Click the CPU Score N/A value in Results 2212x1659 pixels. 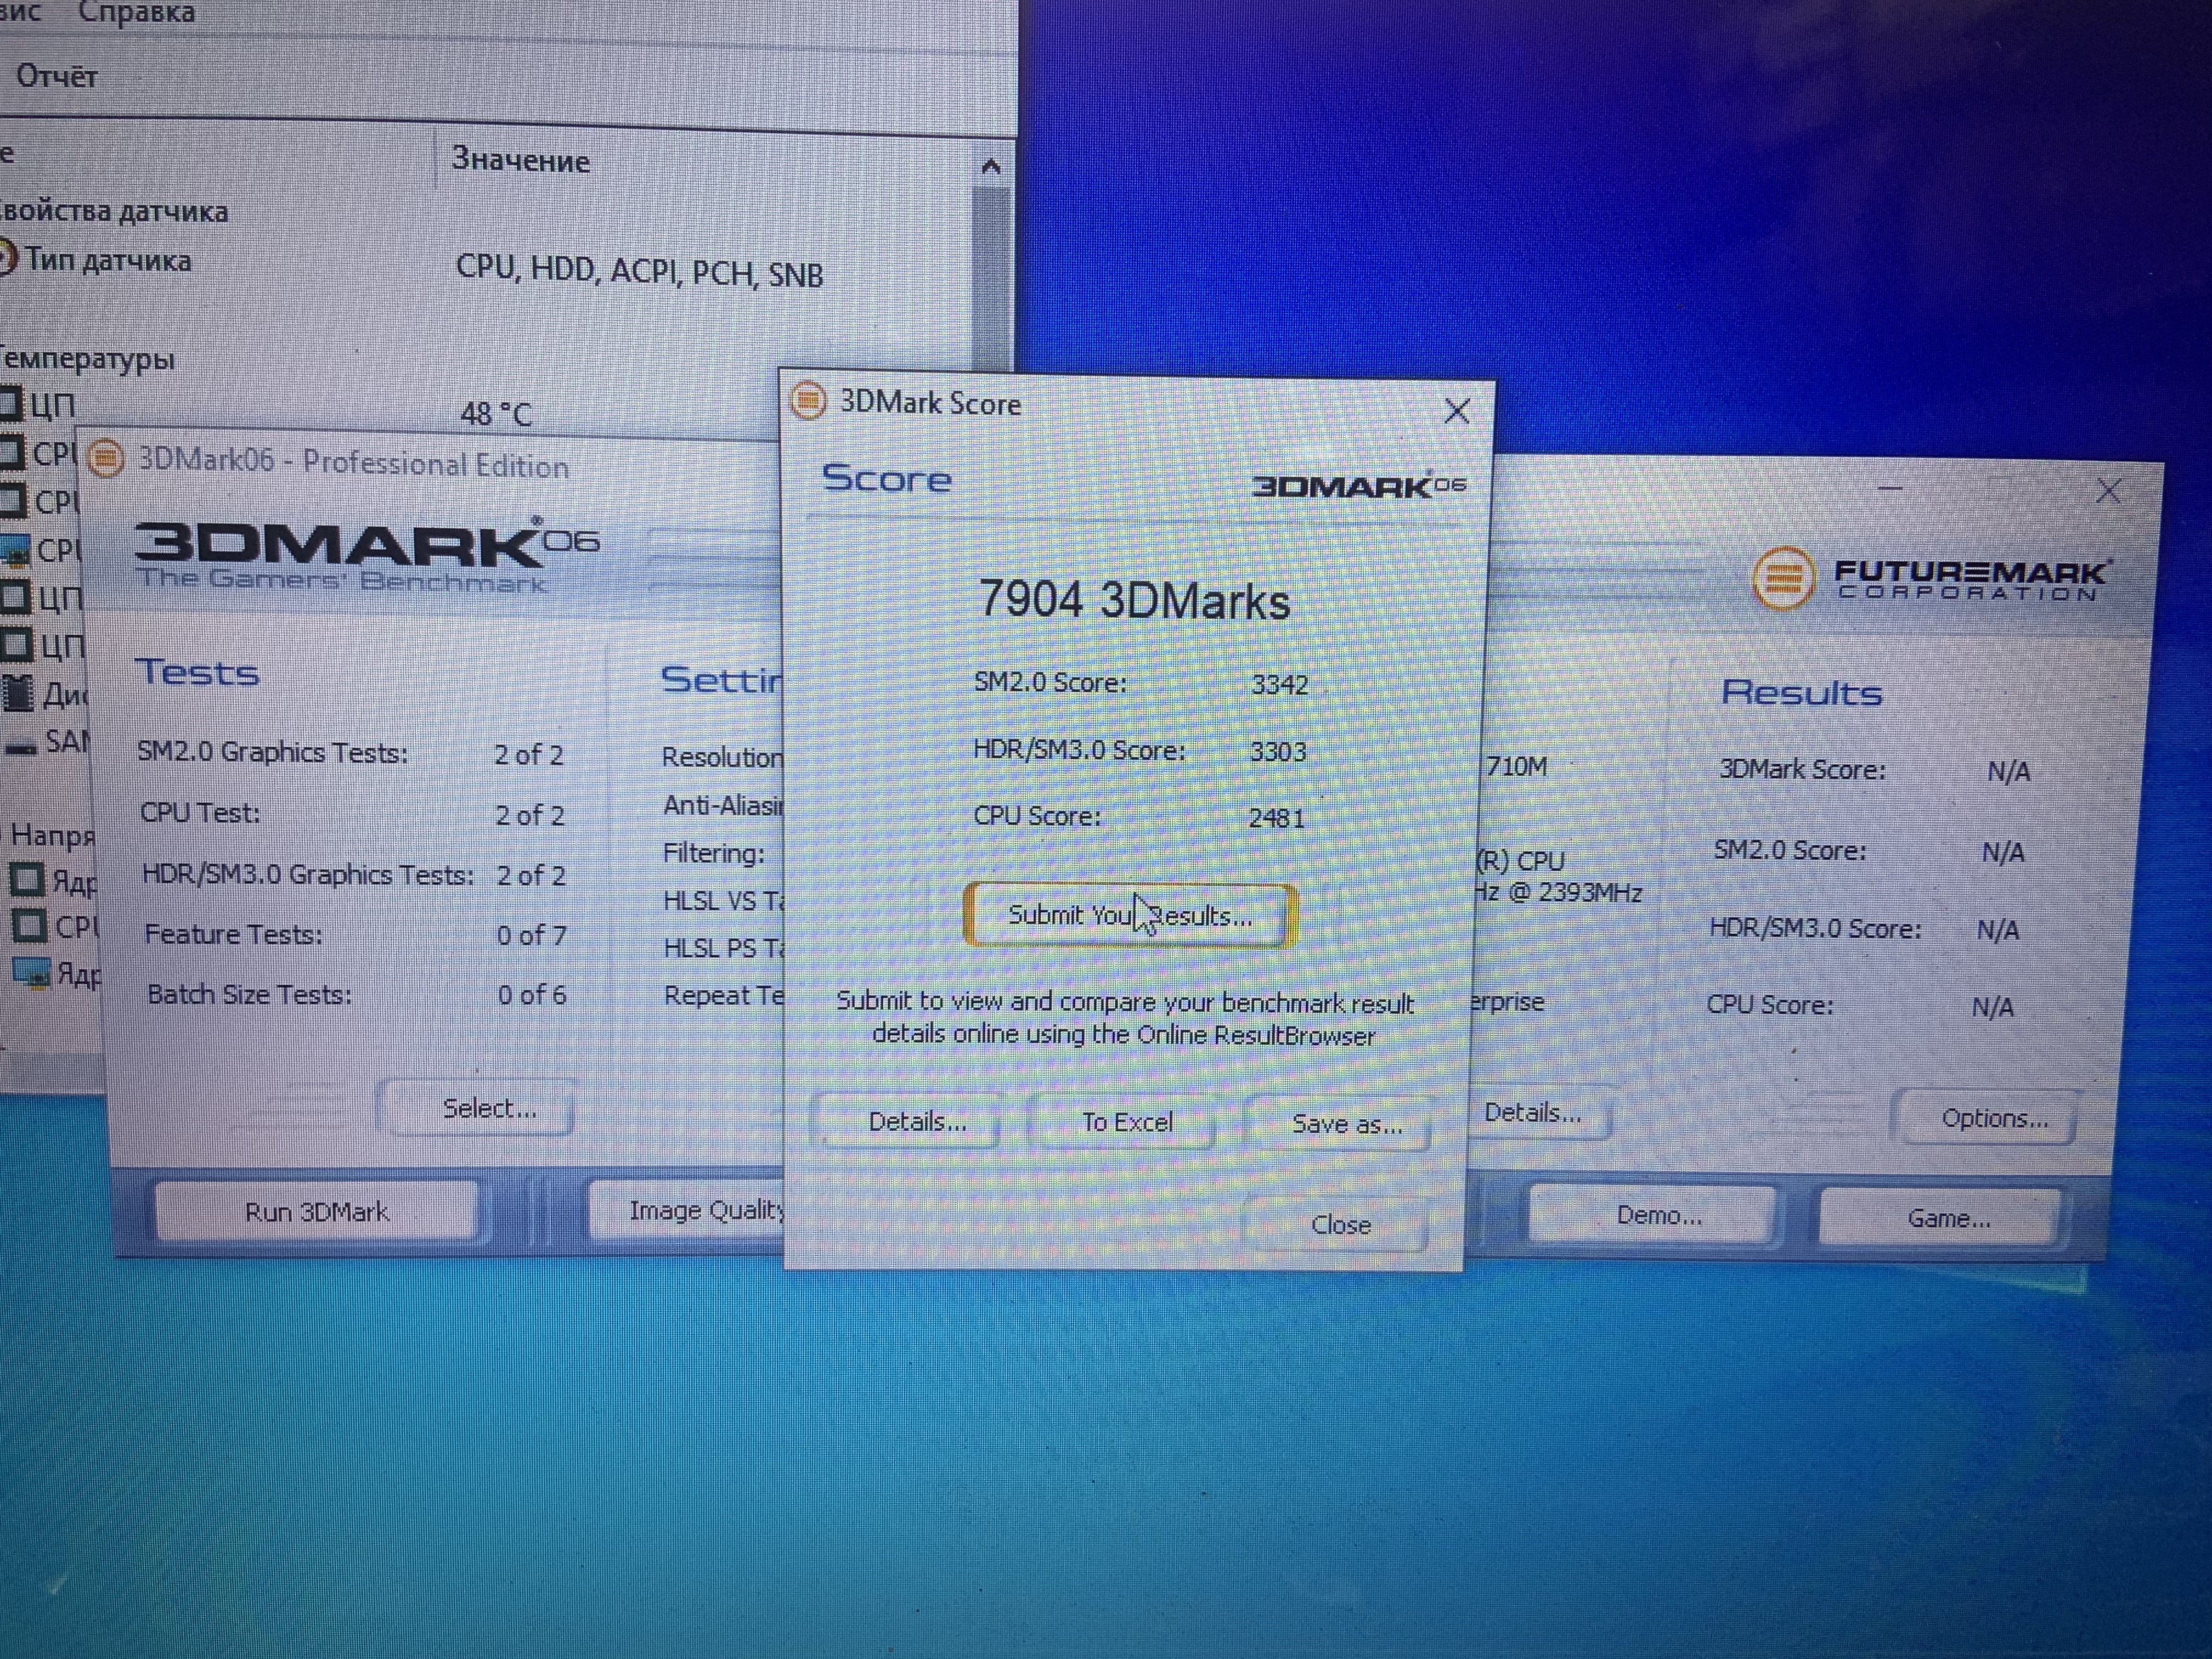[x=1992, y=1007]
